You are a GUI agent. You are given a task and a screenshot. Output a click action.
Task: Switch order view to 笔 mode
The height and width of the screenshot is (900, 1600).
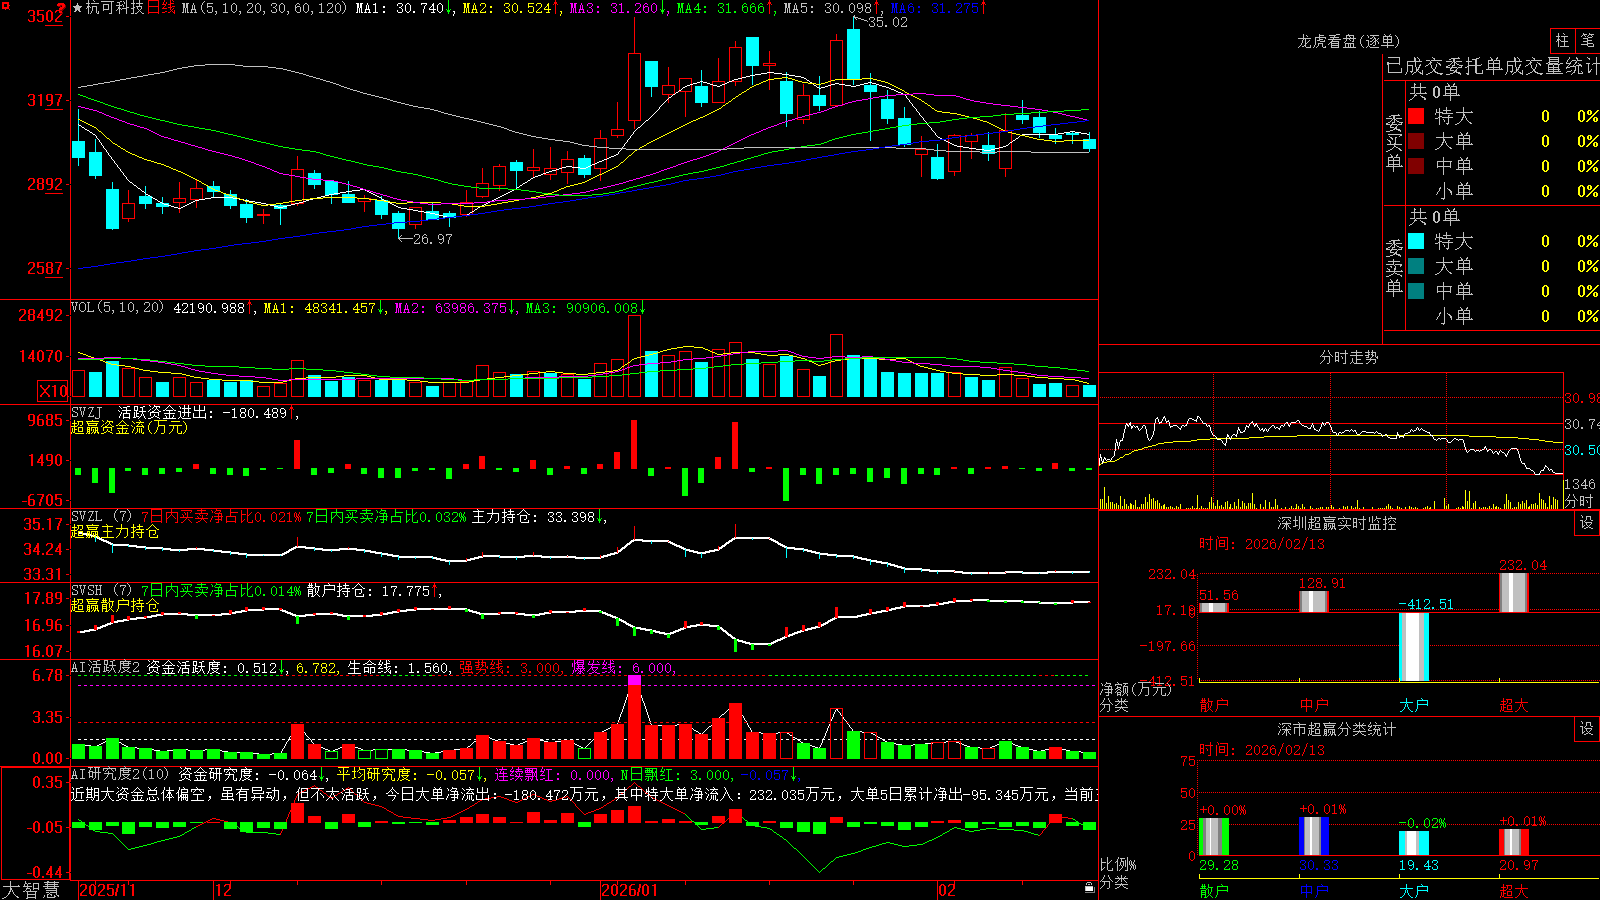tap(1587, 41)
